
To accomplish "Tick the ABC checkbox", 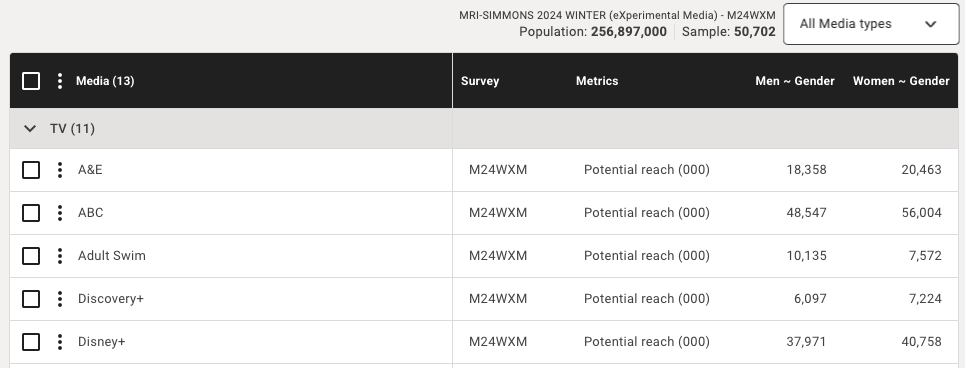I will click(31, 213).
